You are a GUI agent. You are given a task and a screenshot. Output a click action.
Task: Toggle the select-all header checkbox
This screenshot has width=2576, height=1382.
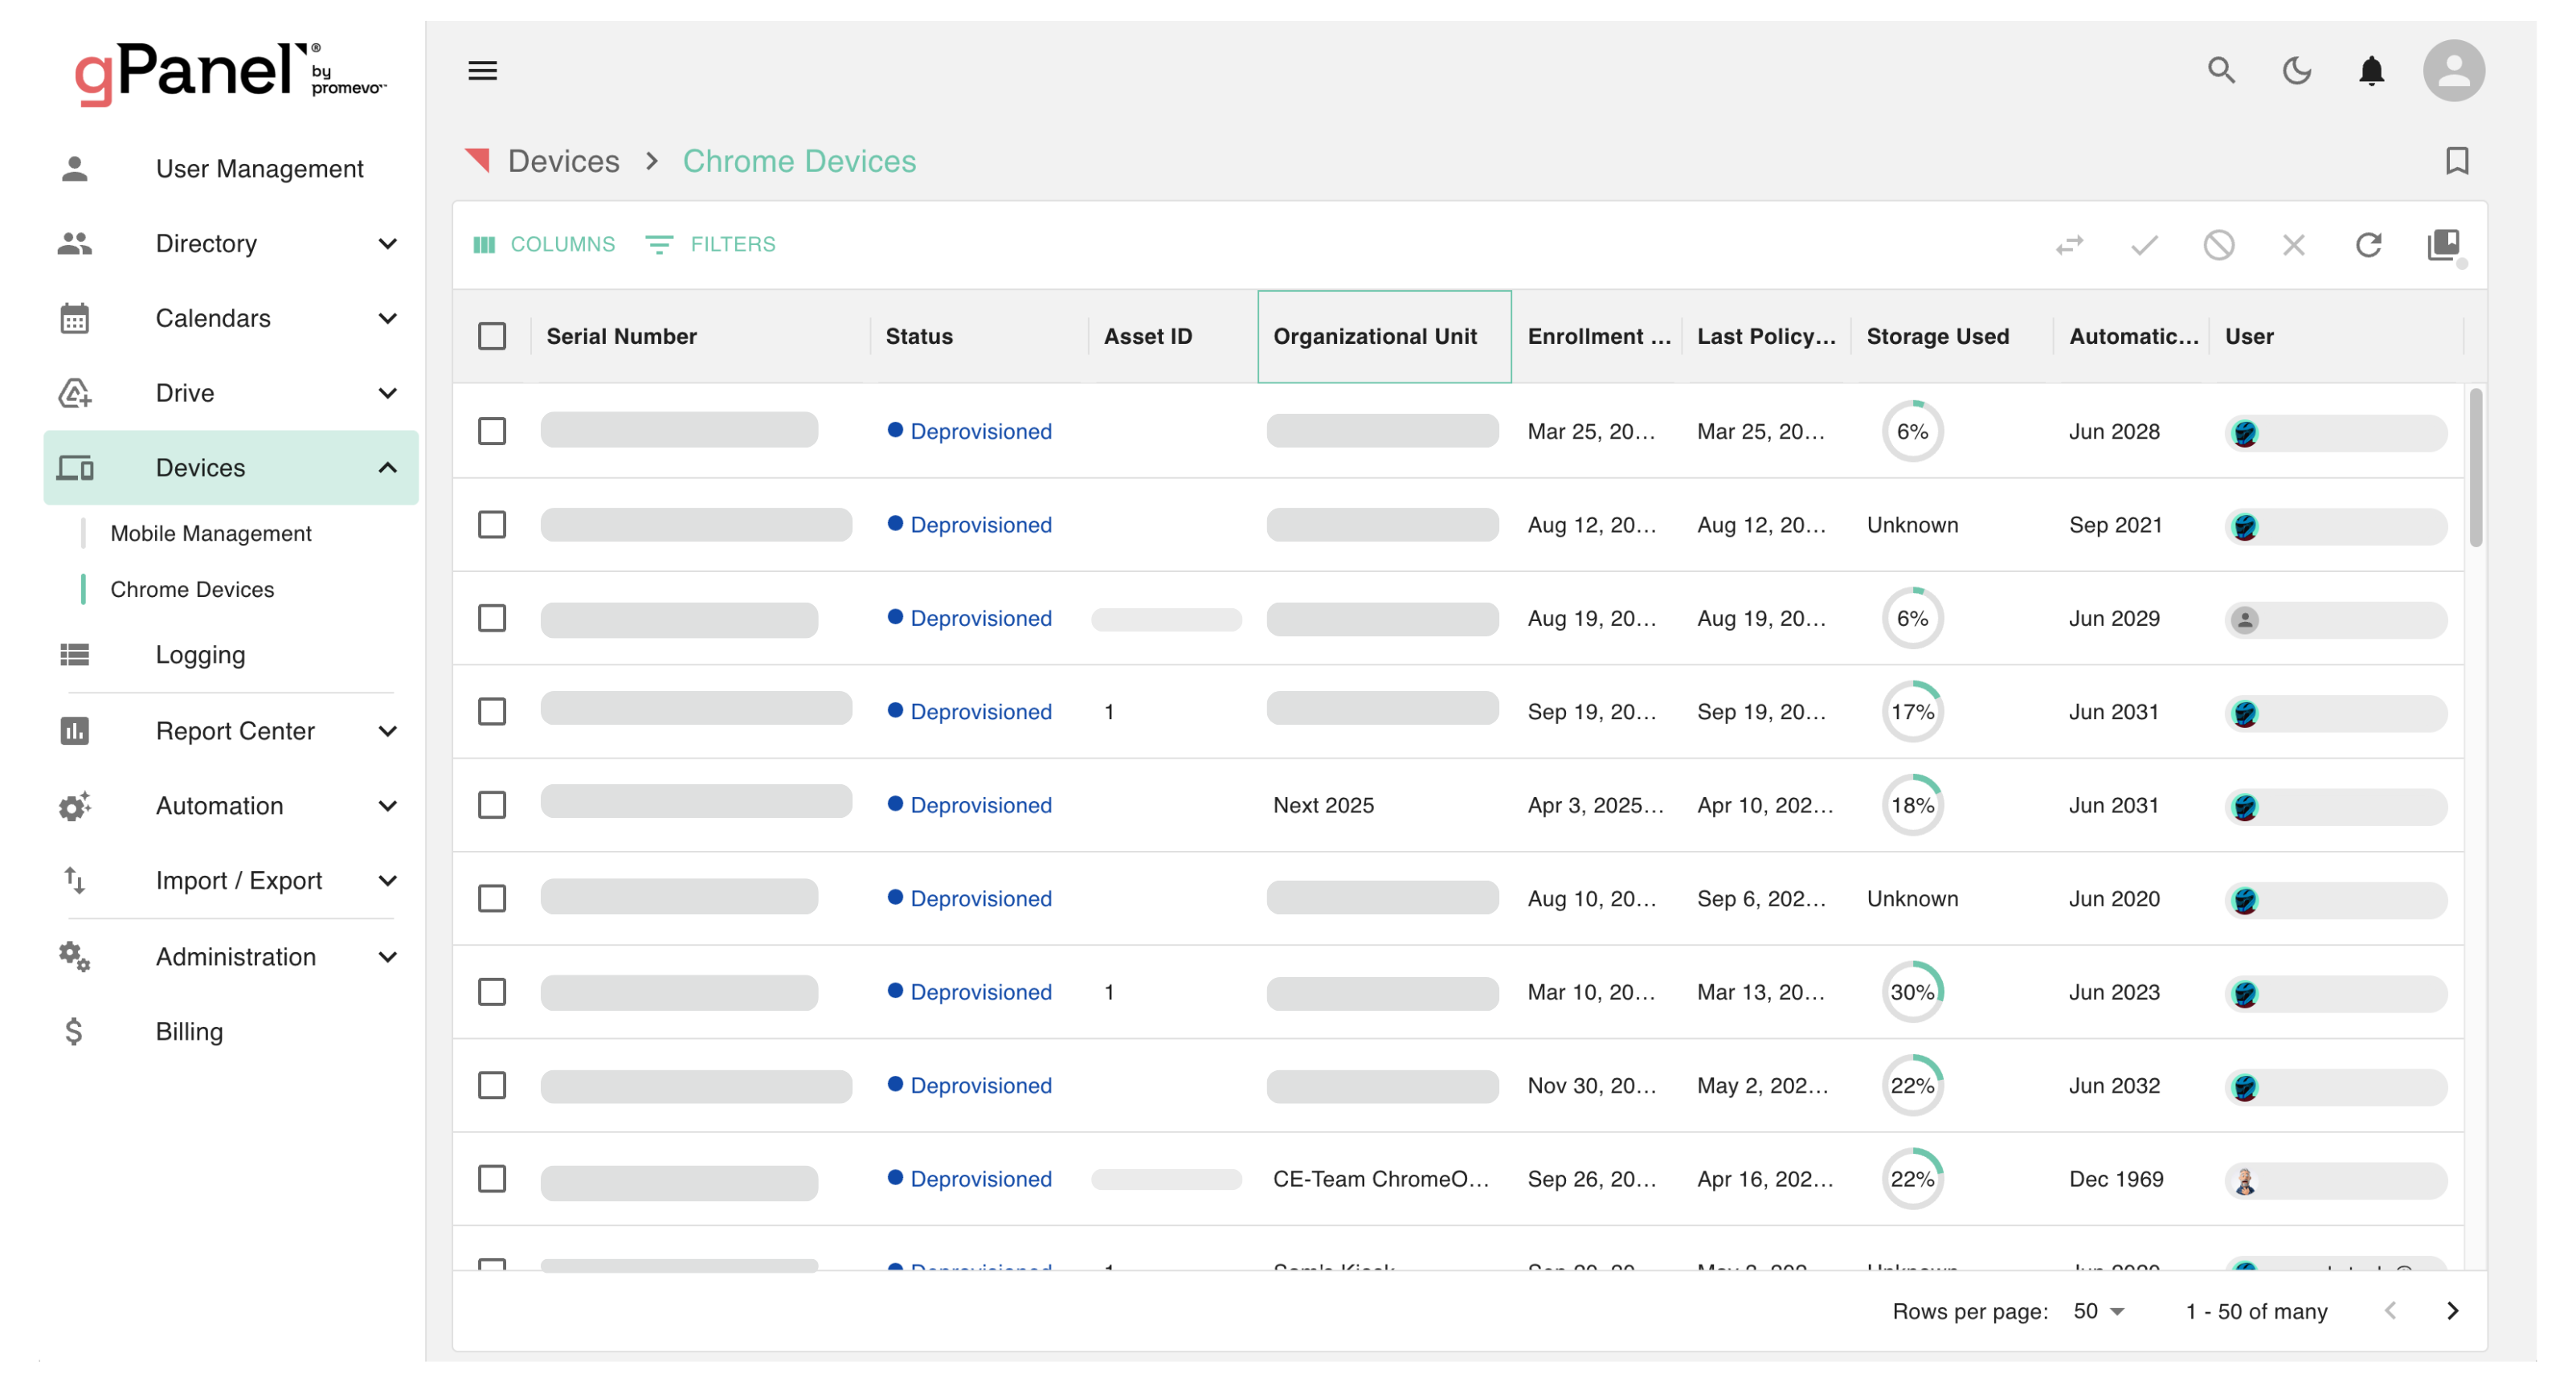click(492, 337)
